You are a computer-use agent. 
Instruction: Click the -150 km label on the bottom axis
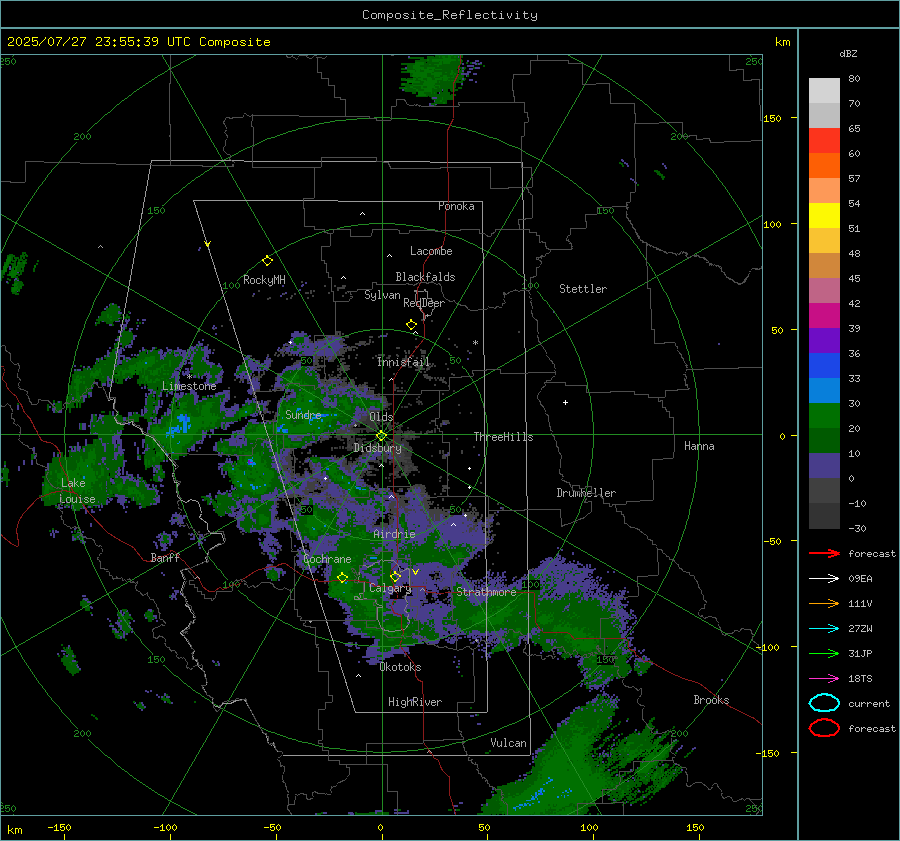59,827
